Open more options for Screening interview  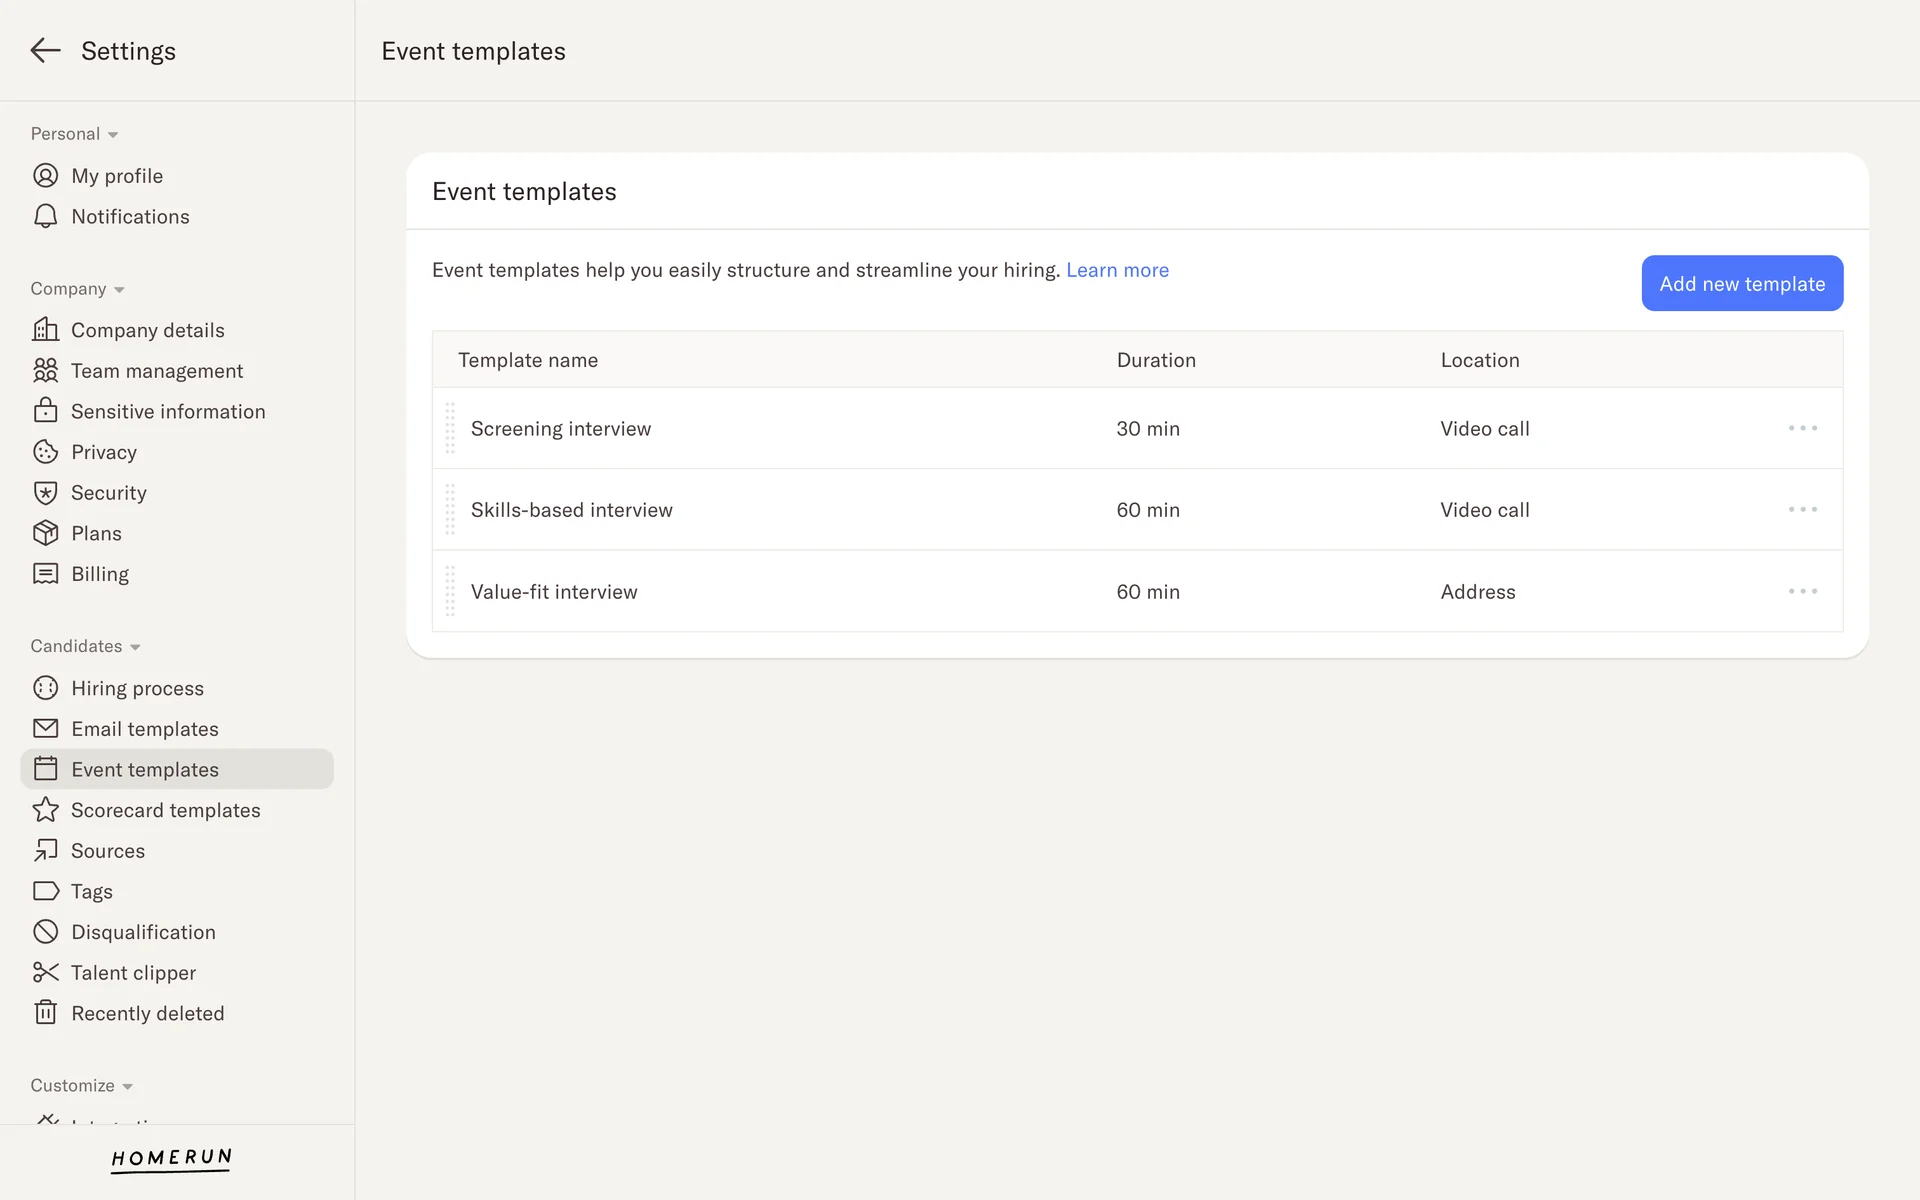(1802, 428)
